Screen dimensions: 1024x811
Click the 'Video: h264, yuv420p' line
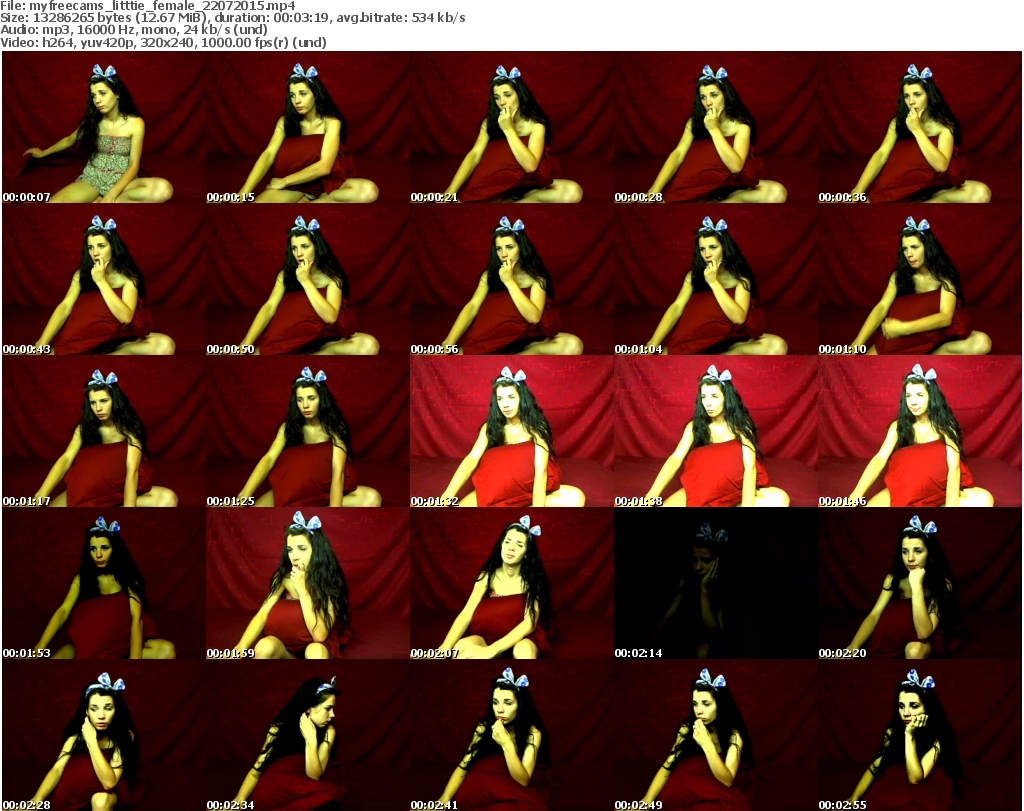(x=163, y=42)
